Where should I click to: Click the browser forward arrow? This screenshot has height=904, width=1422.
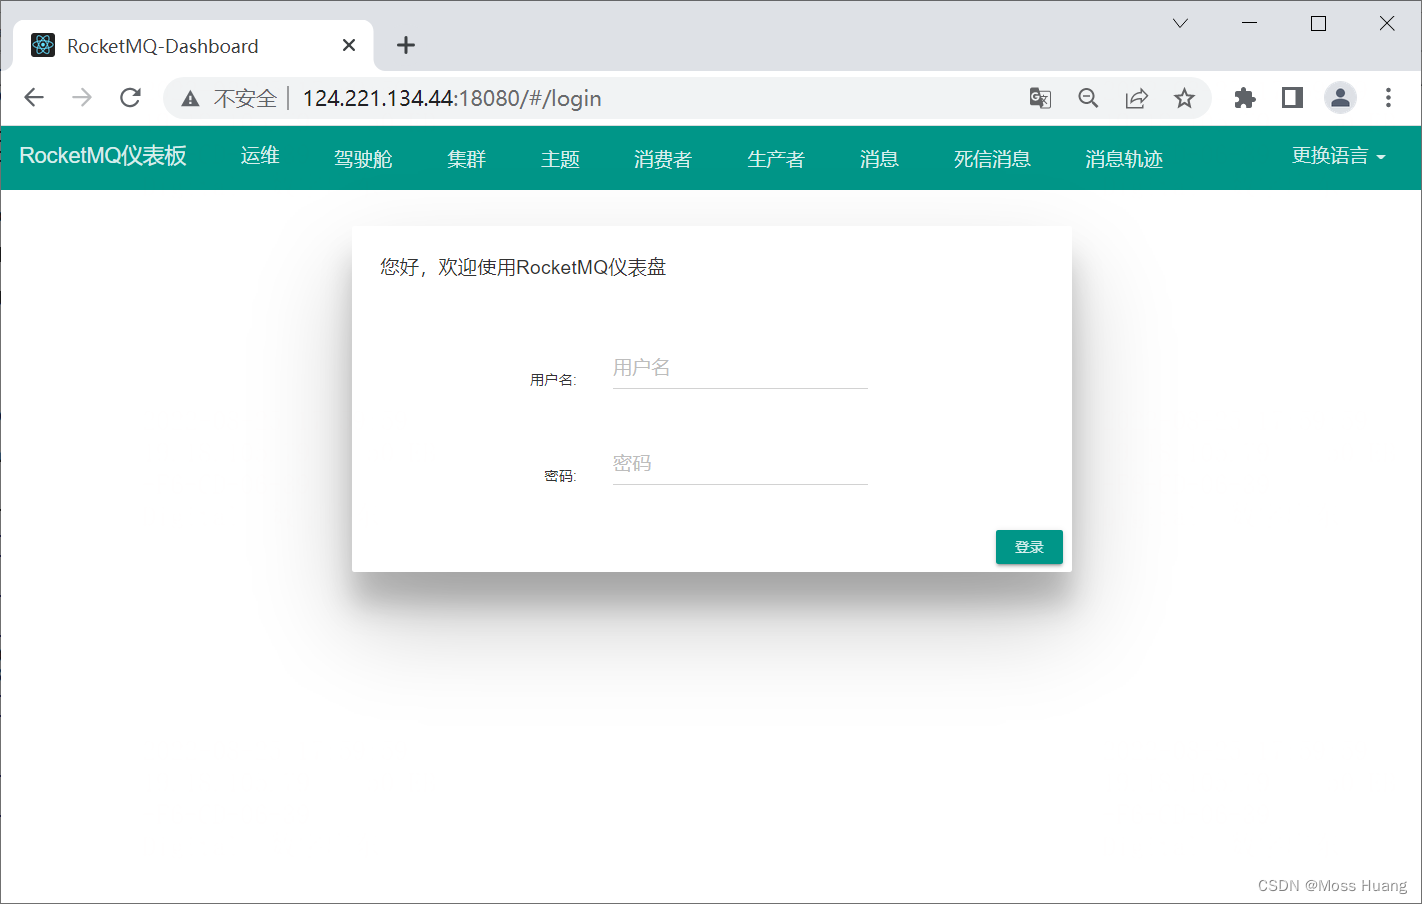coord(82,98)
